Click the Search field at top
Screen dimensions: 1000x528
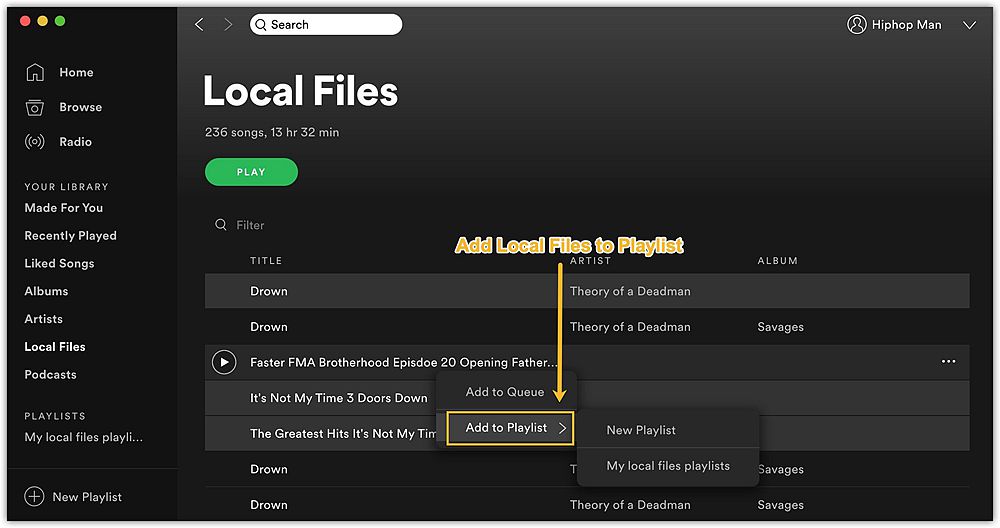326,24
